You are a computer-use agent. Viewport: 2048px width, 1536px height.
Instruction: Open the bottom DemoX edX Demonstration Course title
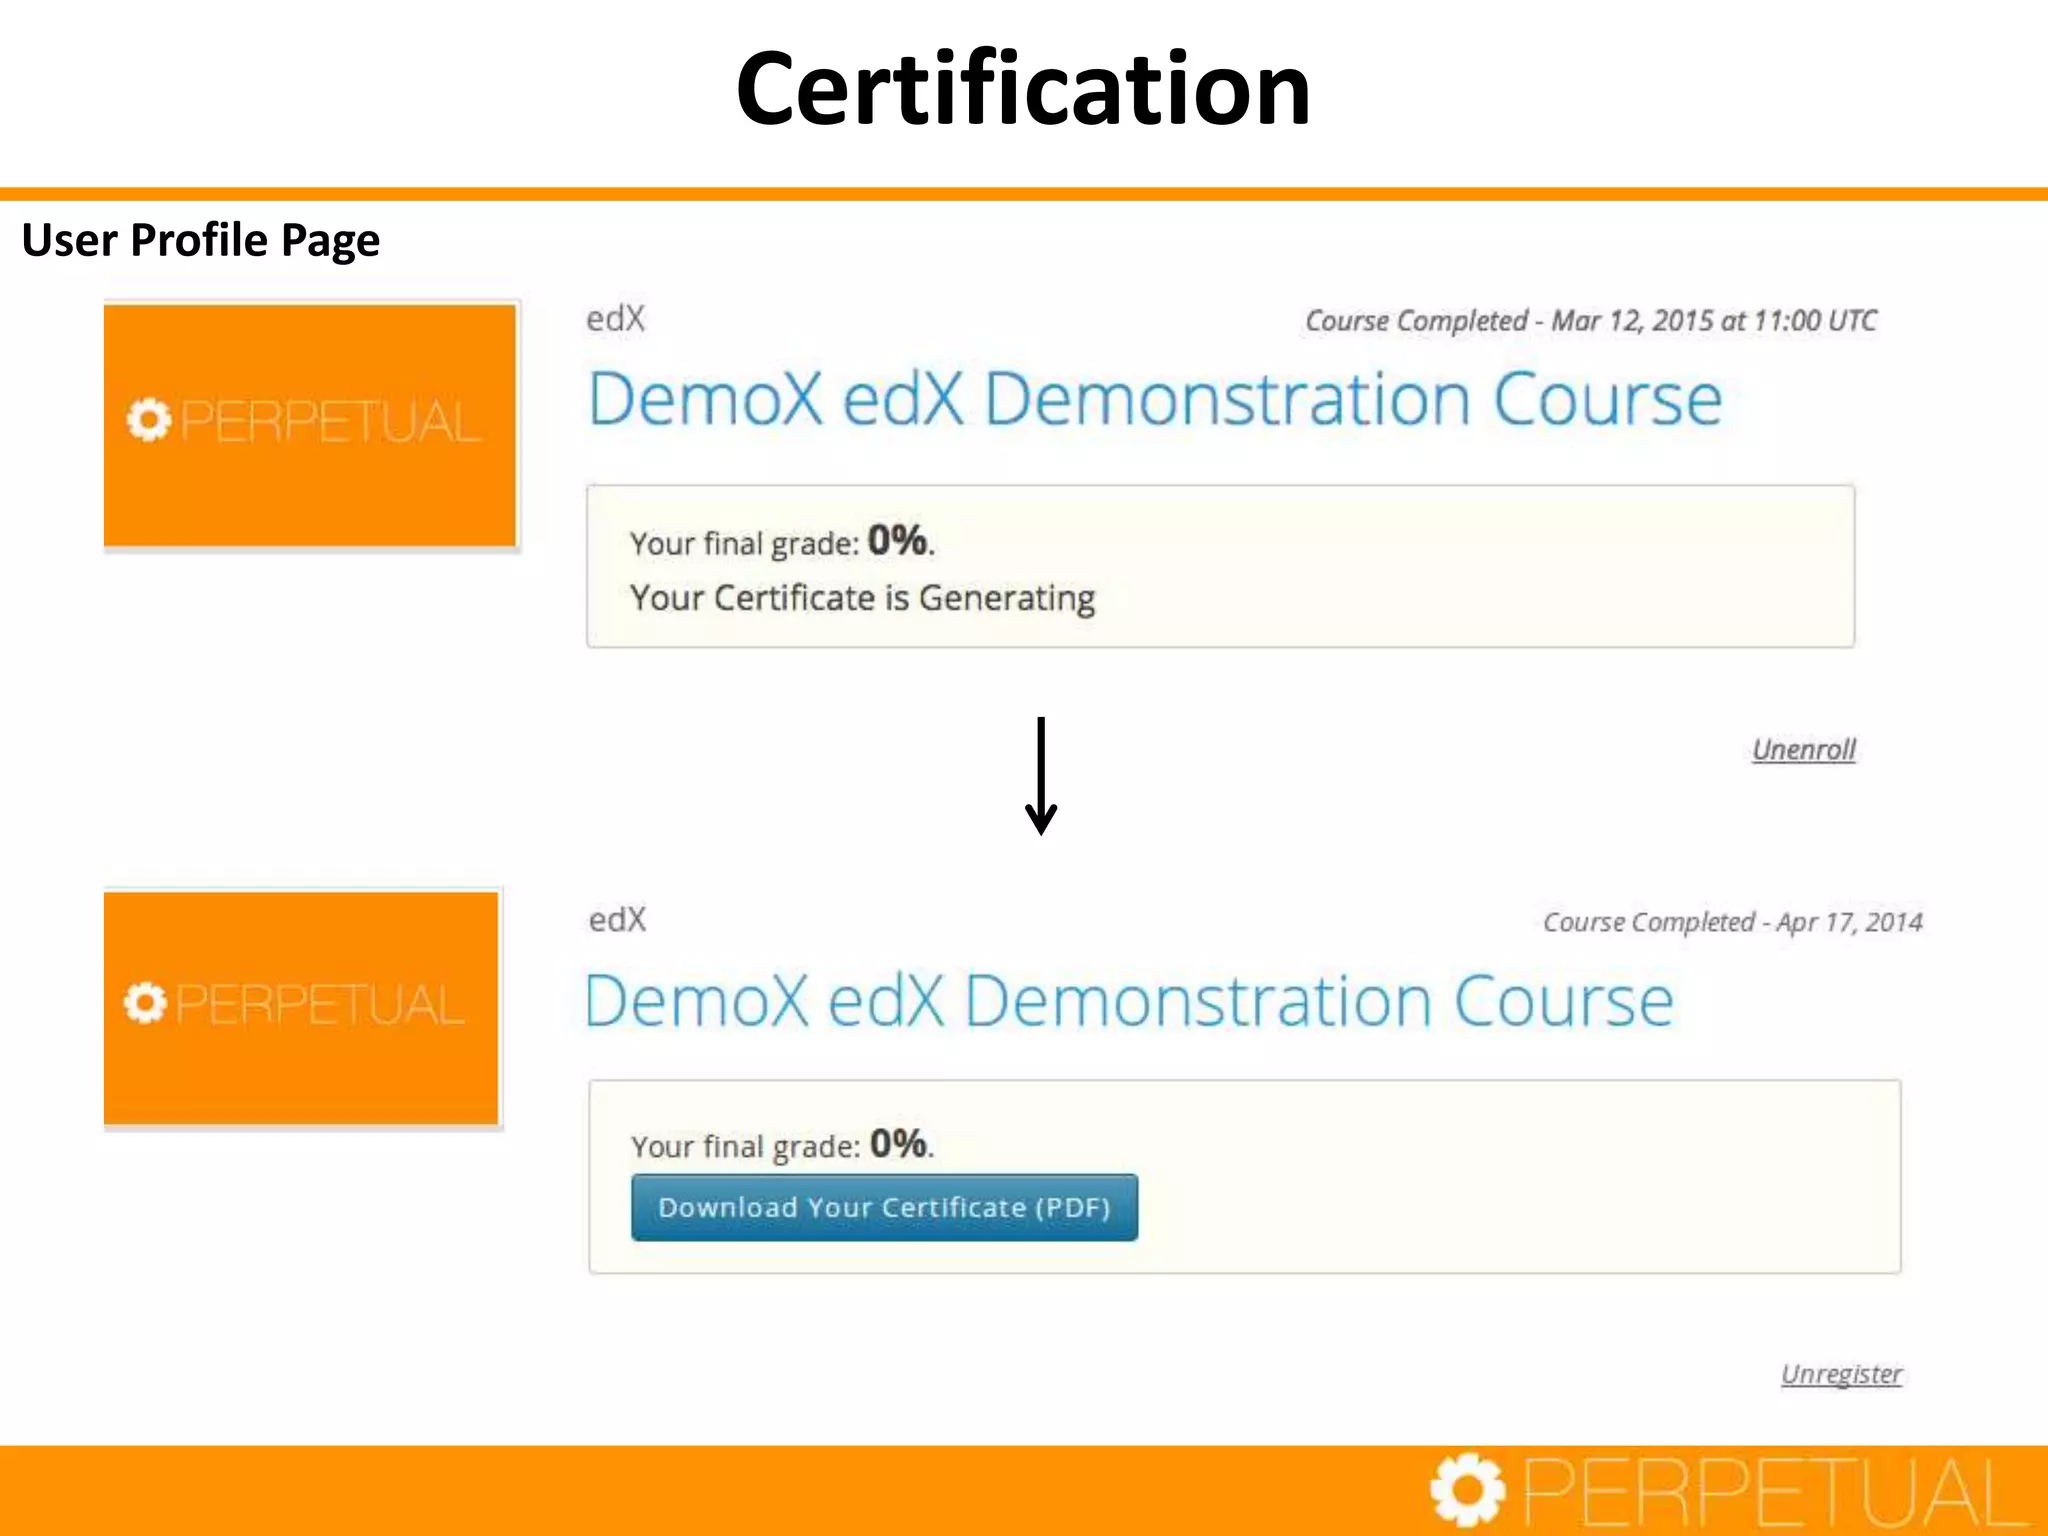(x=1128, y=1001)
